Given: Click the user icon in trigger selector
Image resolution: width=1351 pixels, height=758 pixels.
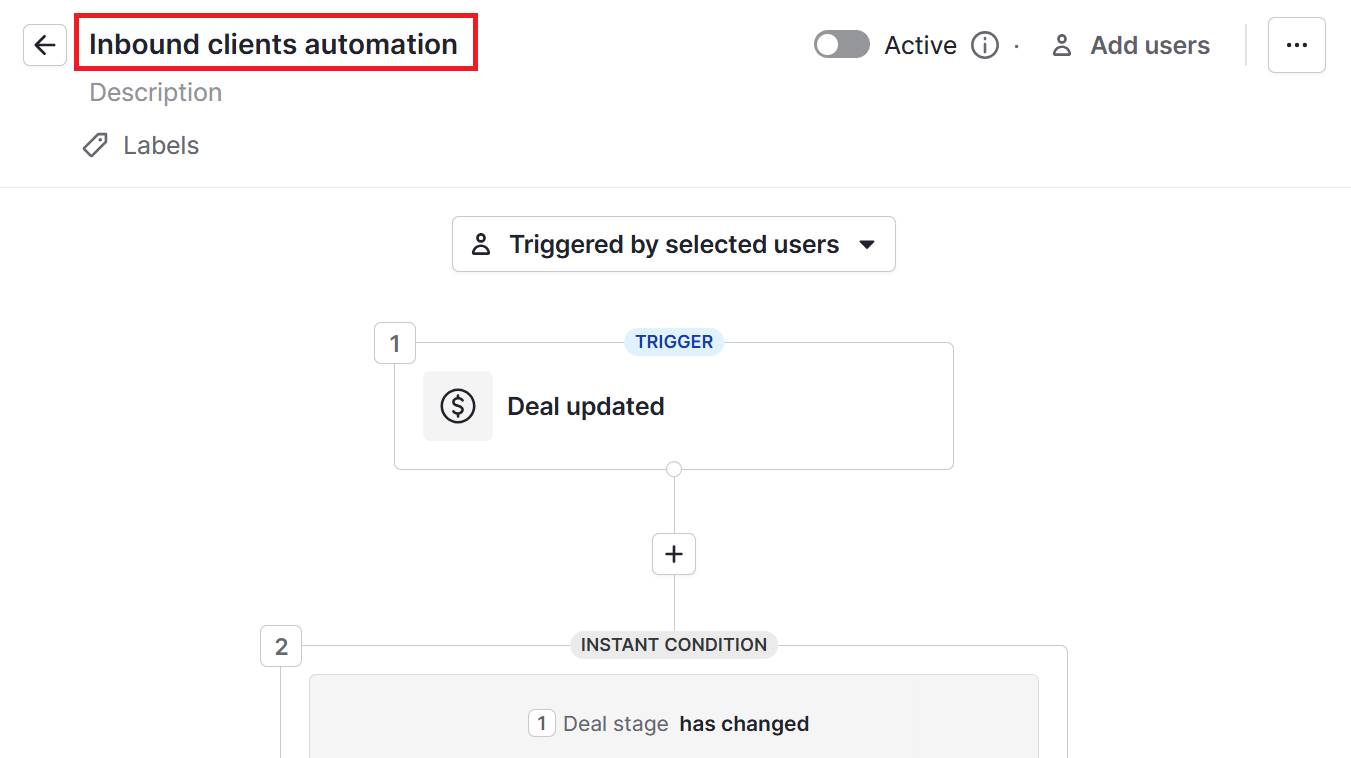Looking at the screenshot, I should pyautogui.click(x=481, y=243).
